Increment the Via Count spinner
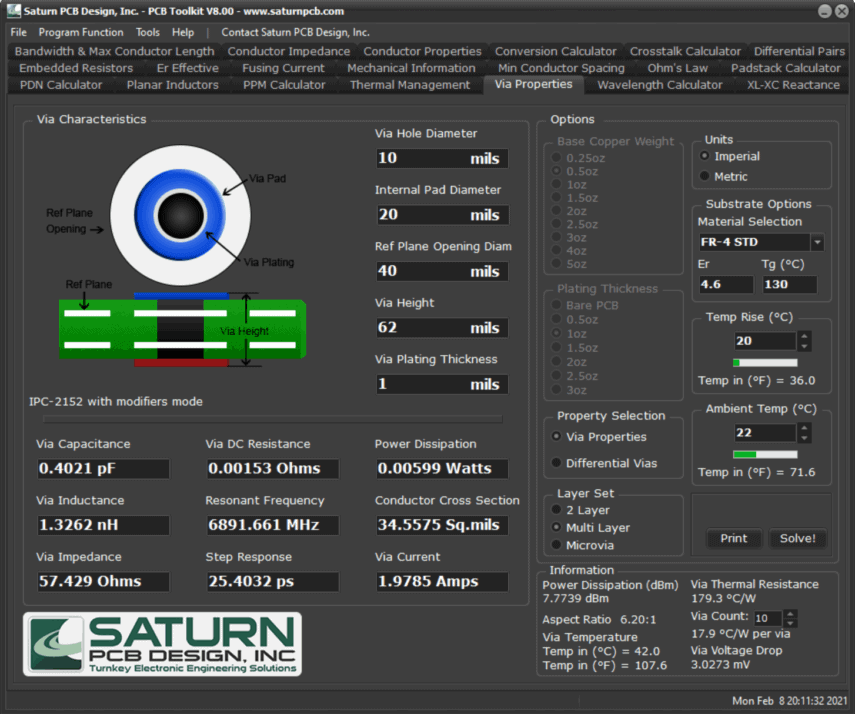Viewport: 855px width, 714px height. (791, 613)
